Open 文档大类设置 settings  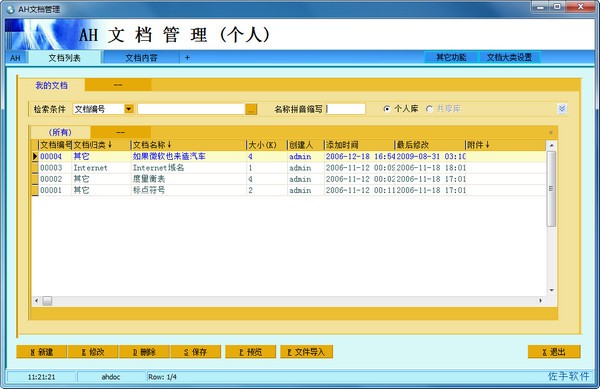509,57
